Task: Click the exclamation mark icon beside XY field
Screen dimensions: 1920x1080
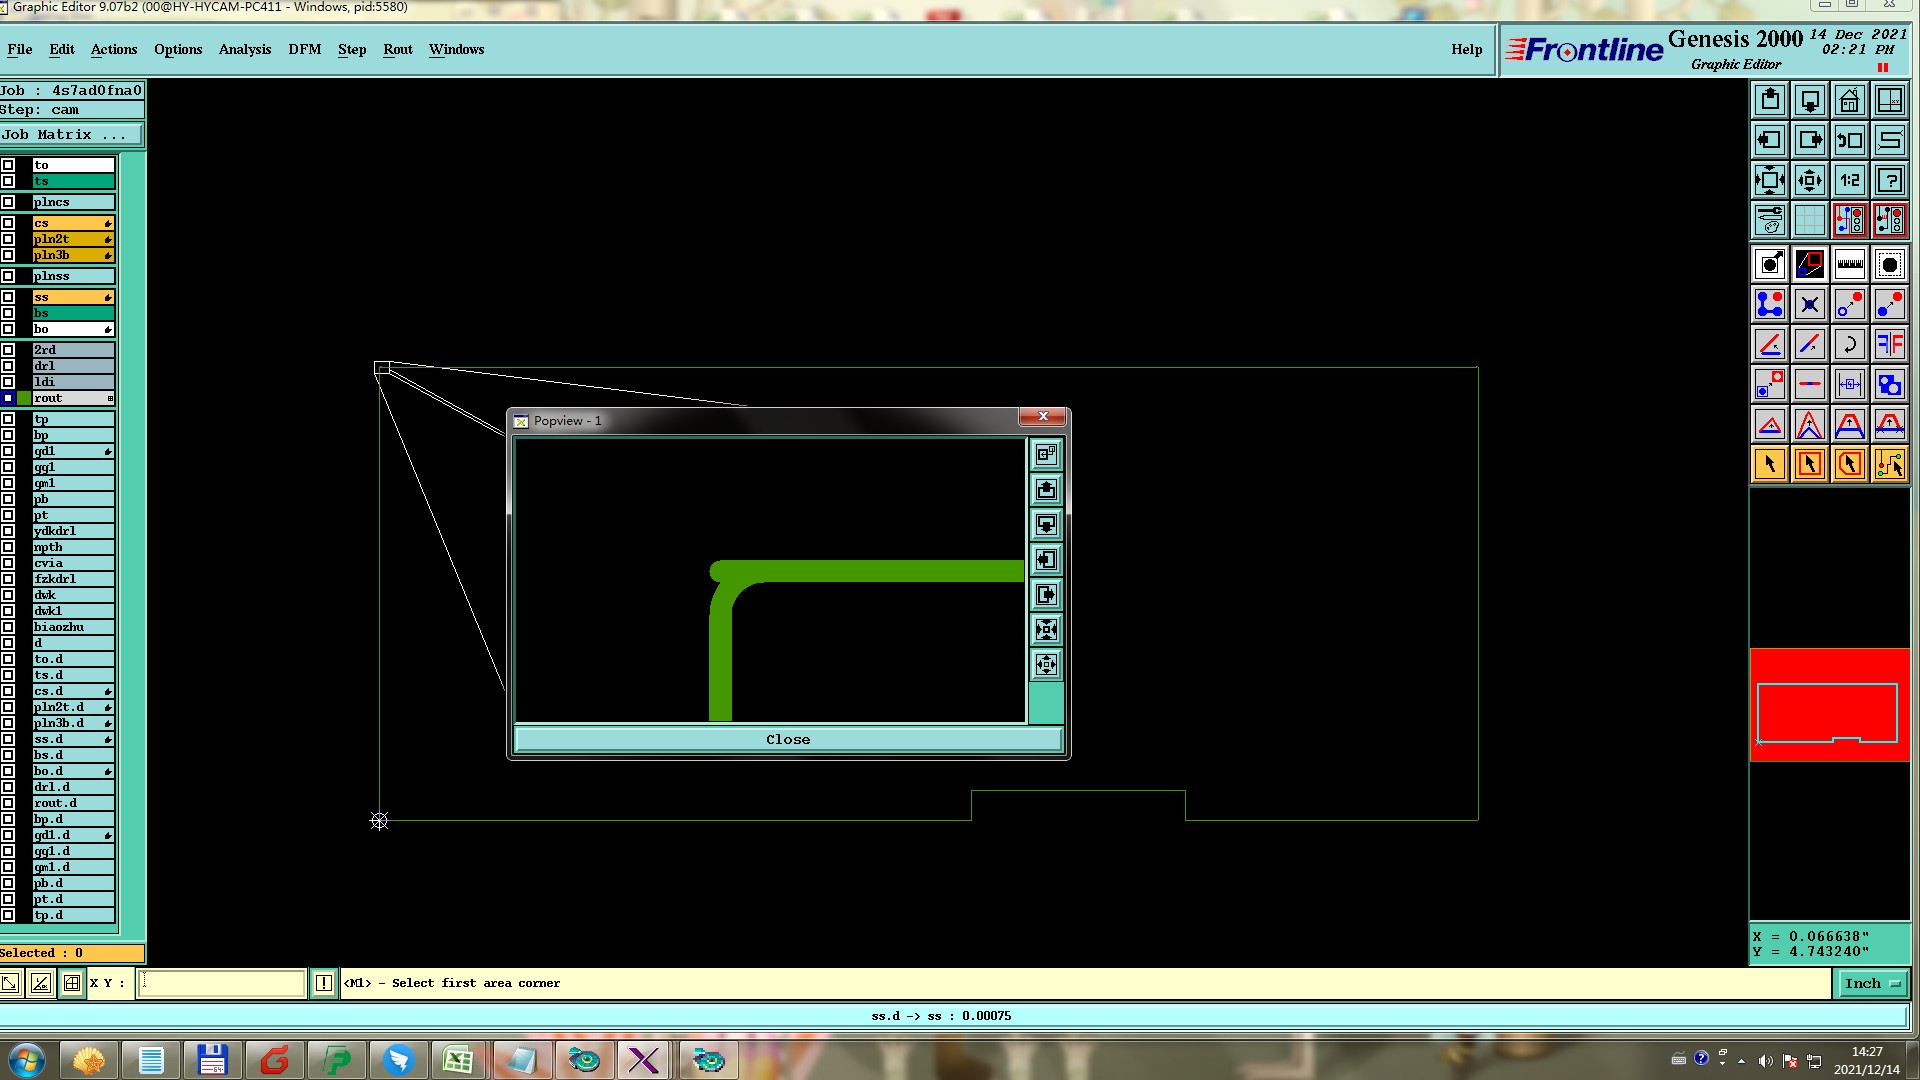Action: (324, 983)
